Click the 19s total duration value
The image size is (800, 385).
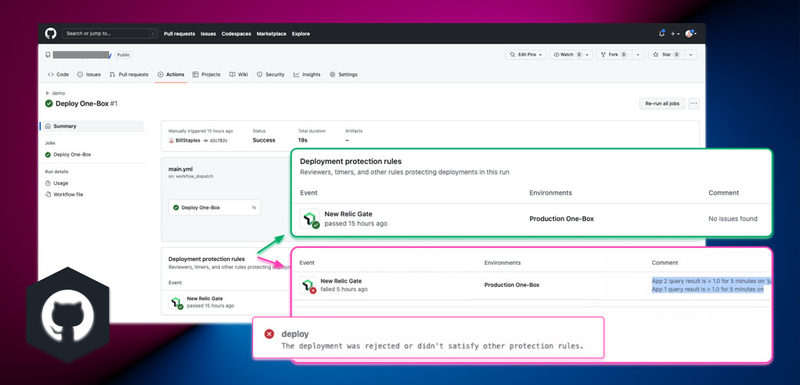[x=303, y=140]
